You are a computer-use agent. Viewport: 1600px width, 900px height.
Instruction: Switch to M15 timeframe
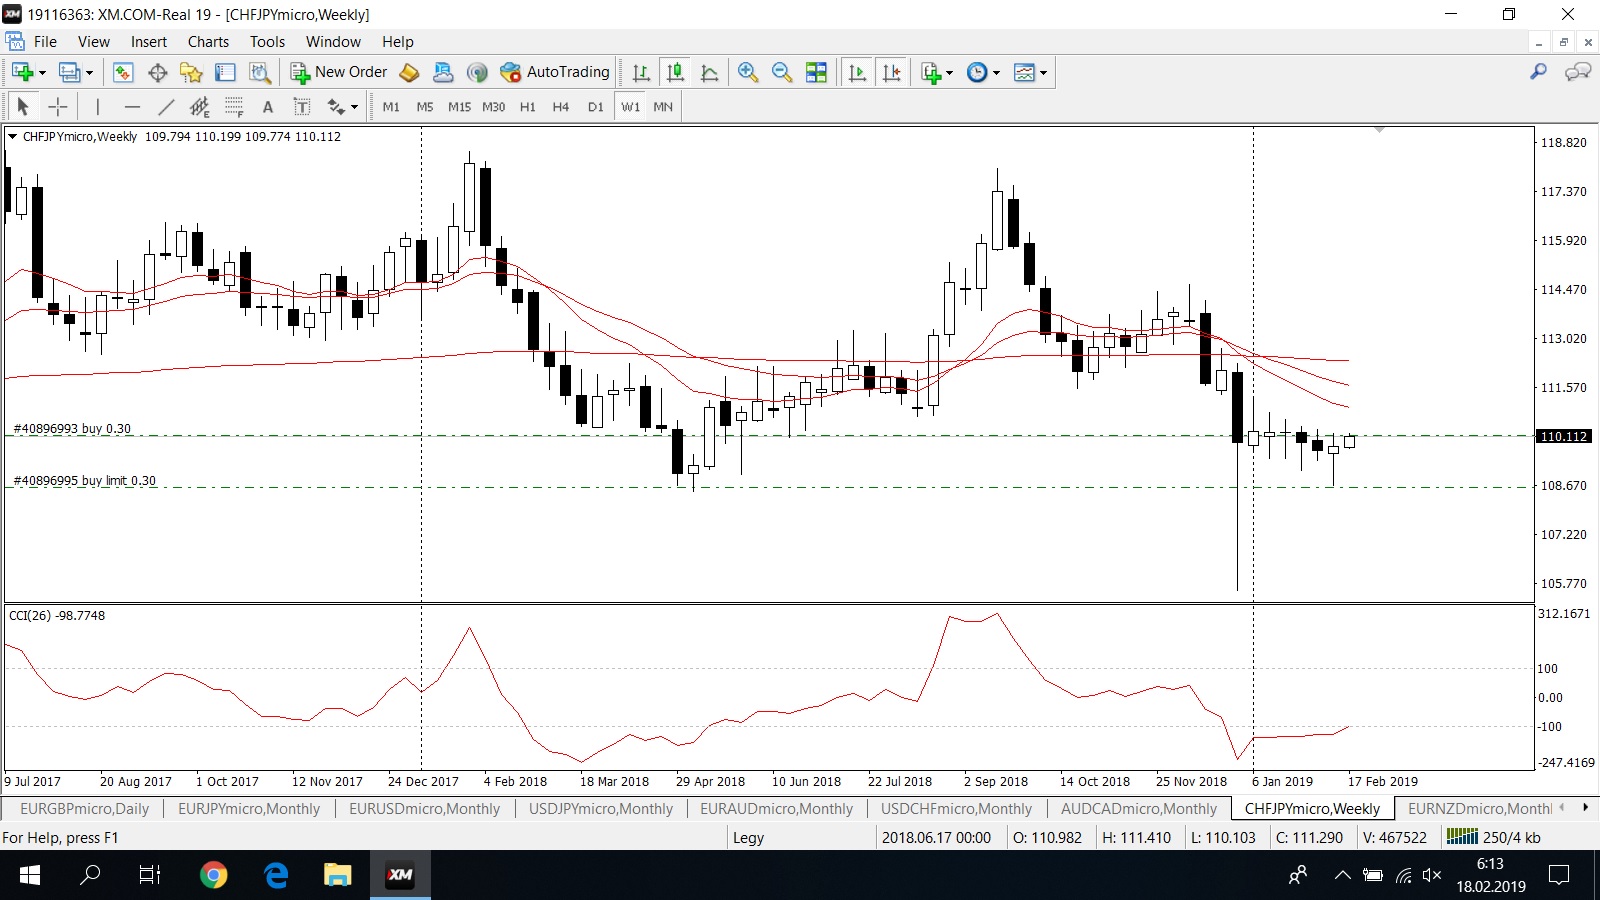(459, 107)
